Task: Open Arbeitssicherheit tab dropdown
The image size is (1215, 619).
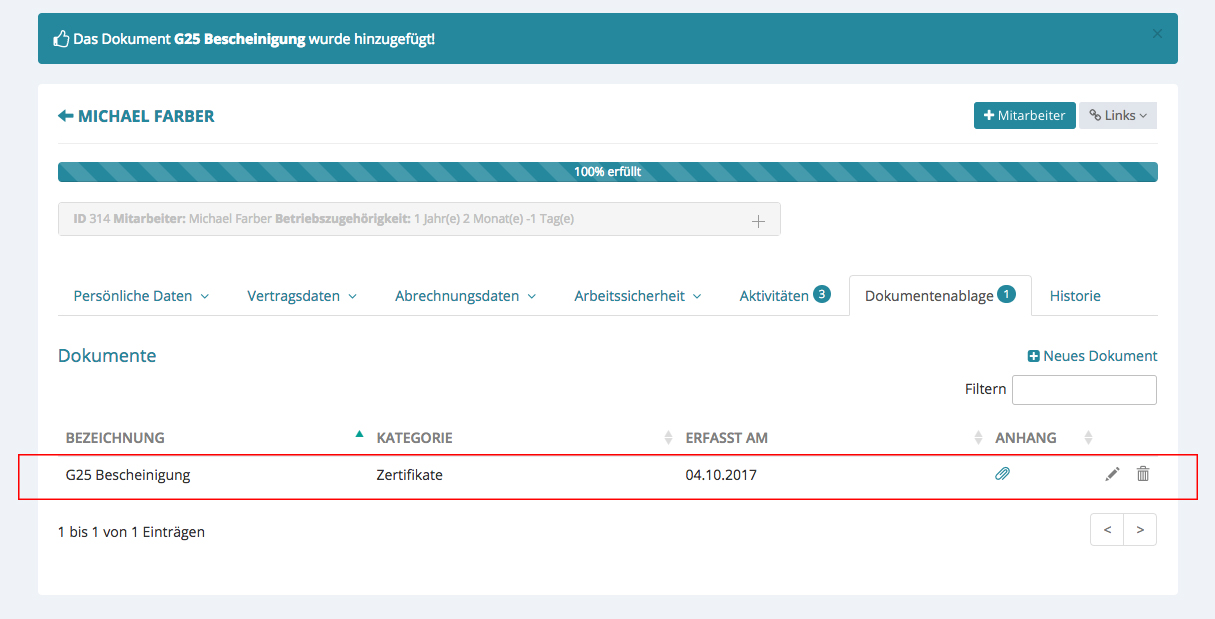Action: click(637, 296)
